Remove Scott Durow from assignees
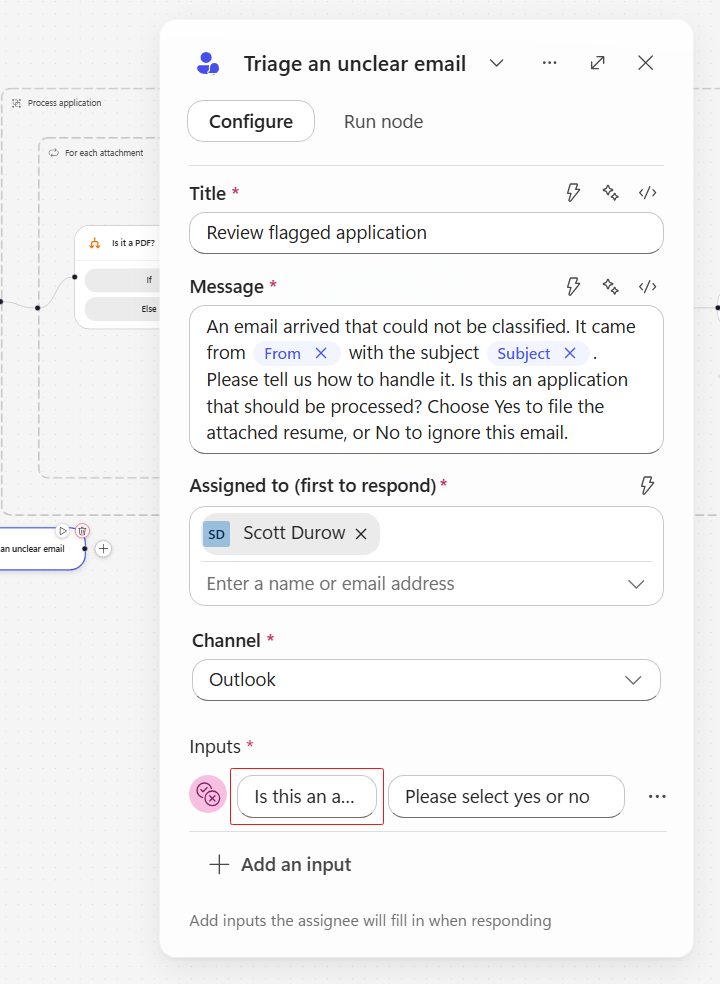This screenshot has width=720, height=984. point(361,534)
